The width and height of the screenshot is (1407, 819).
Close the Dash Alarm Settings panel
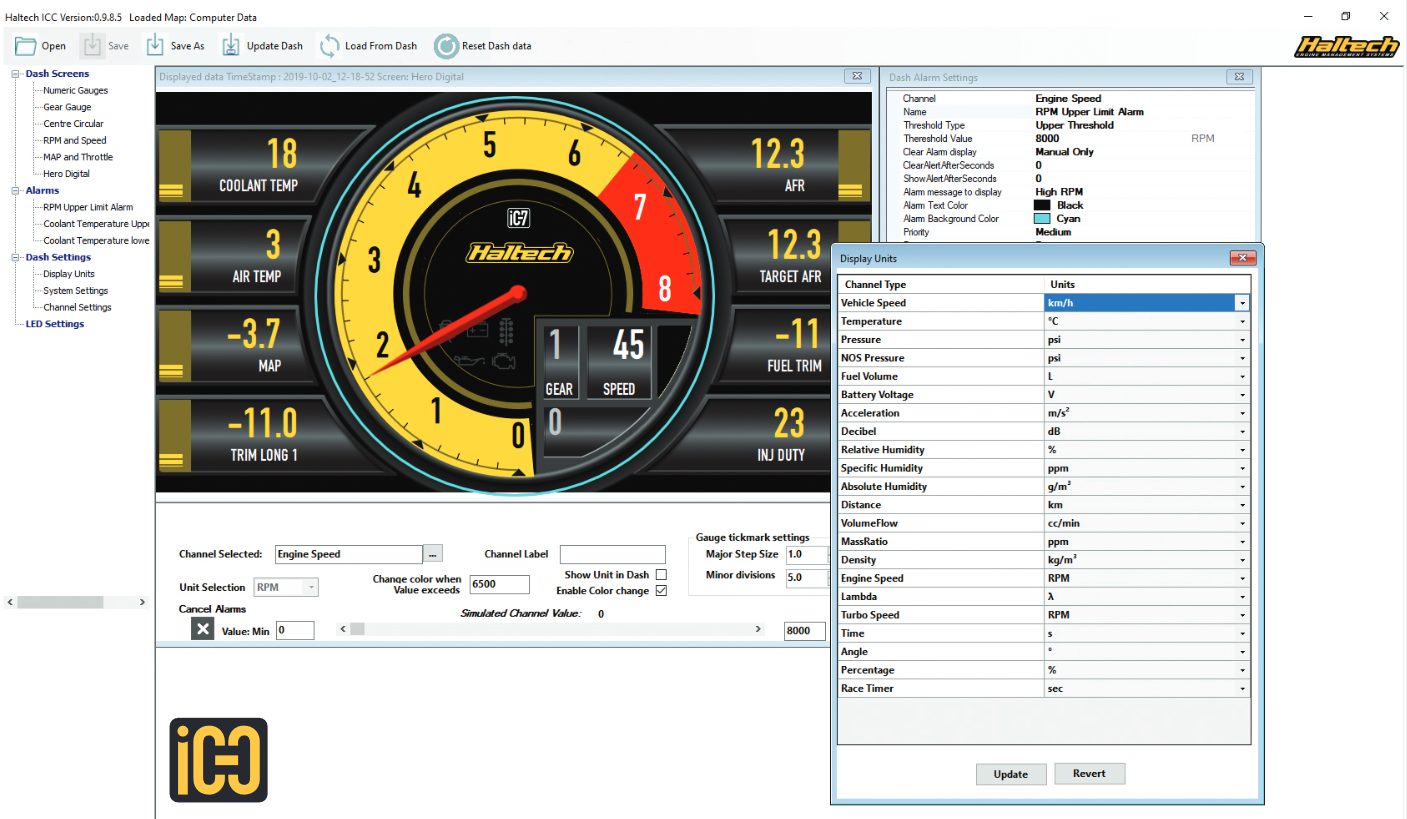[x=1239, y=77]
